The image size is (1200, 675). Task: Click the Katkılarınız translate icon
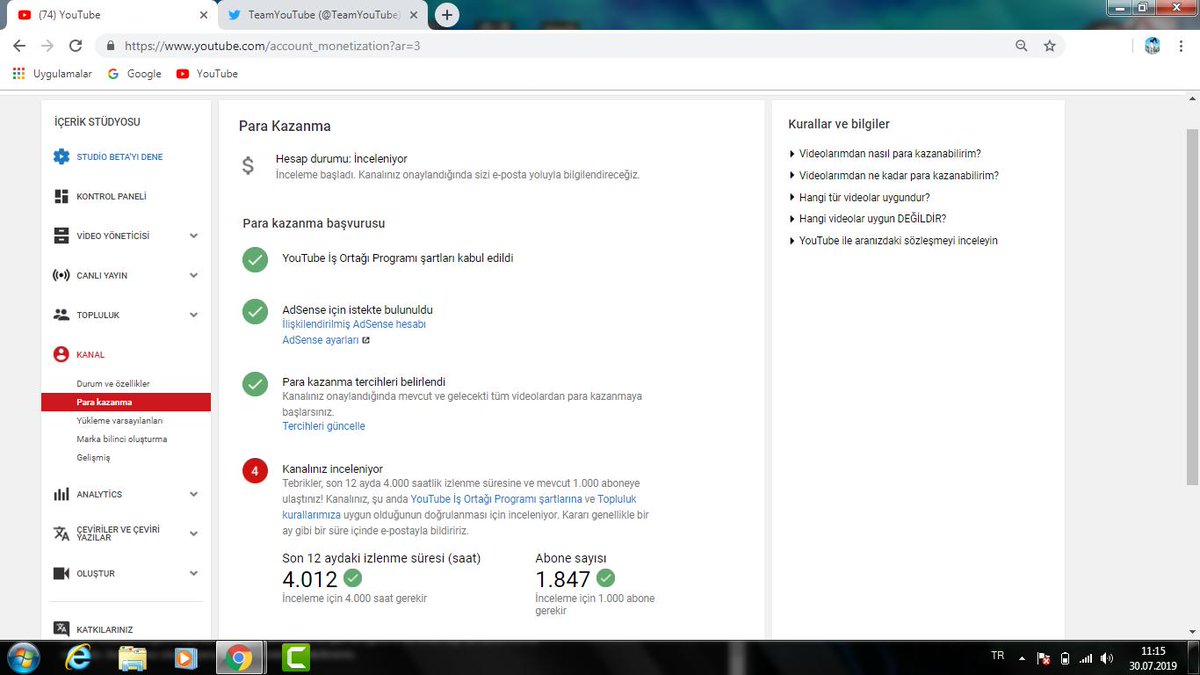click(x=61, y=629)
